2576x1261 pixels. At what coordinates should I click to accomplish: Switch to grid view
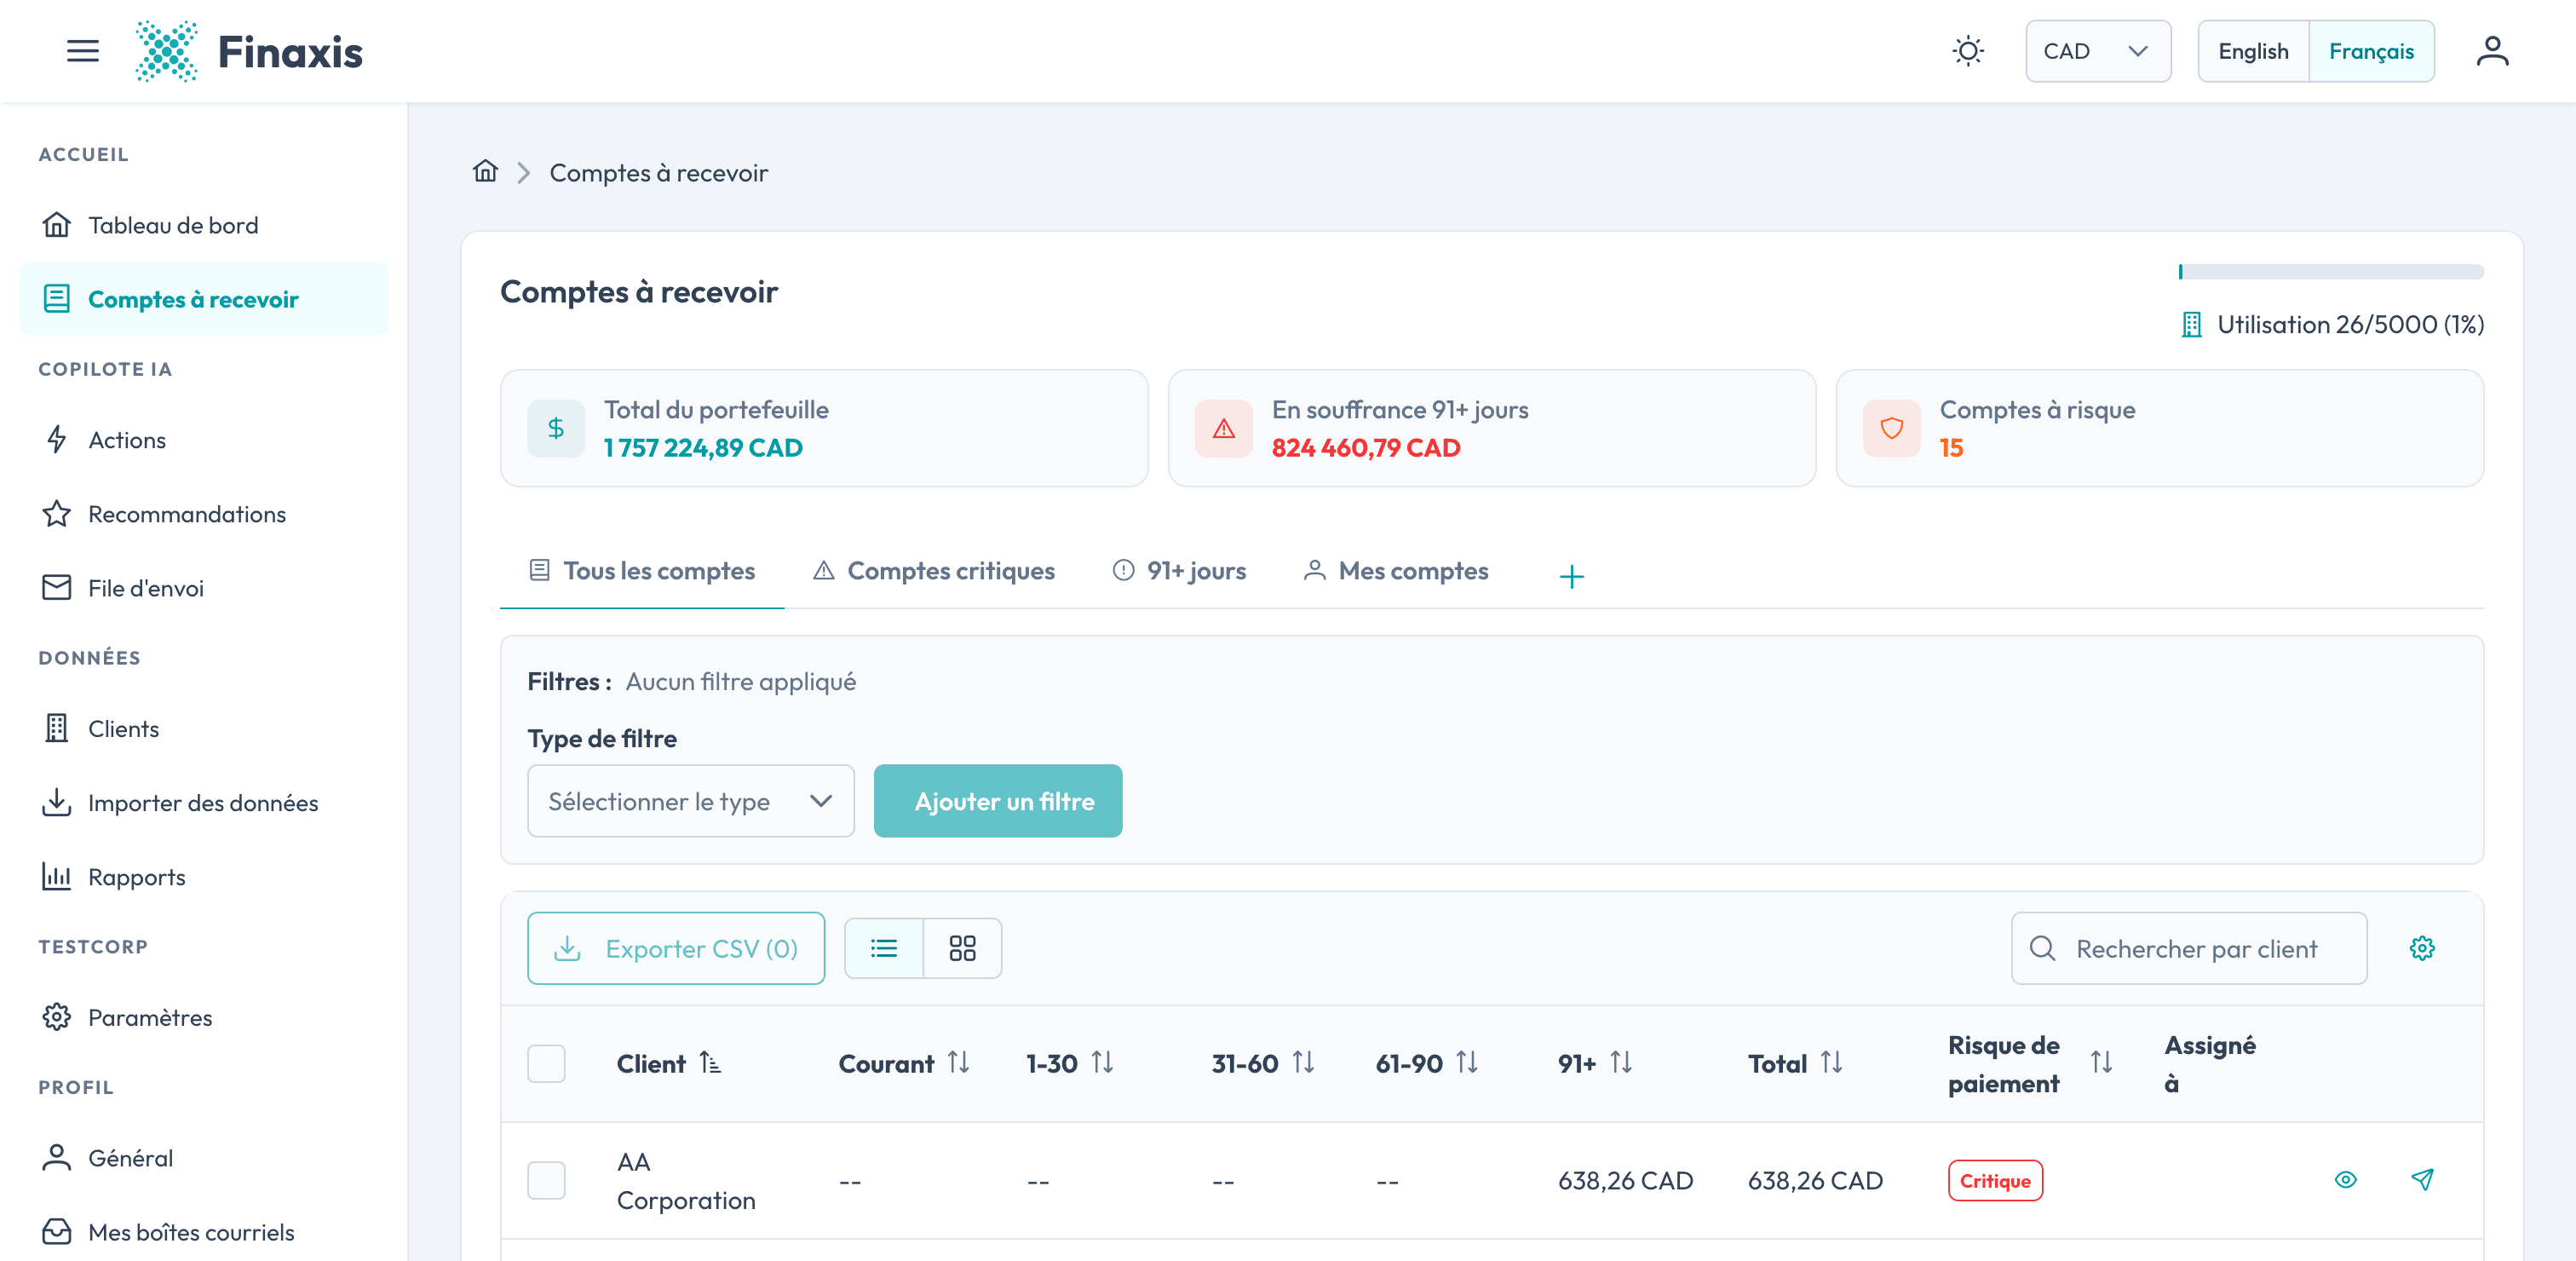[x=962, y=947]
